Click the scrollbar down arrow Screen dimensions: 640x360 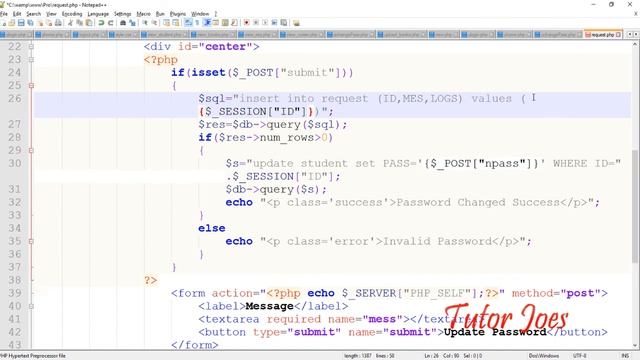(636, 345)
